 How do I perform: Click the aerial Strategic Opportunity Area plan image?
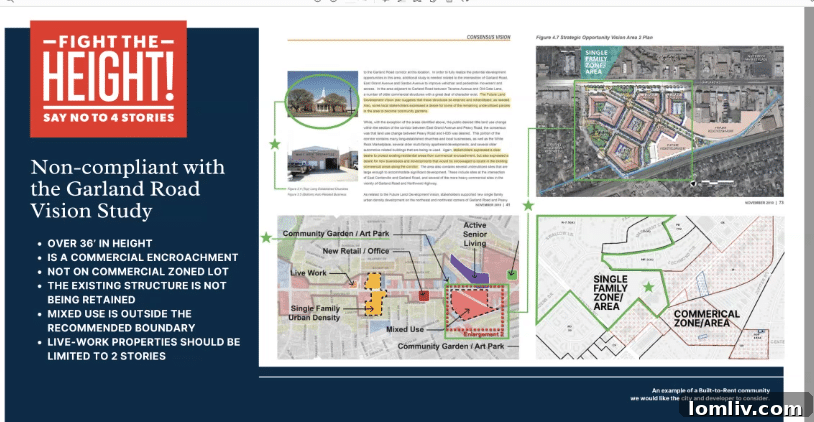[x=660, y=121]
